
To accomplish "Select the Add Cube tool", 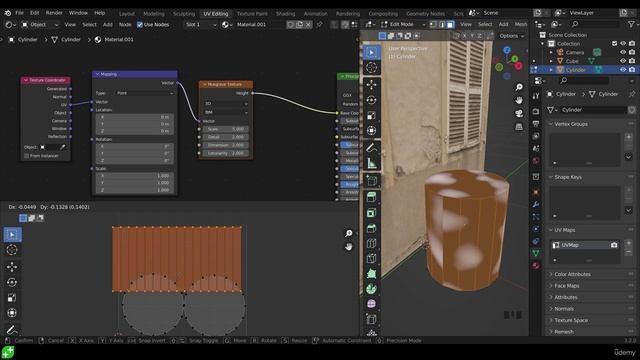I will pyautogui.click(x=371, y=180).
